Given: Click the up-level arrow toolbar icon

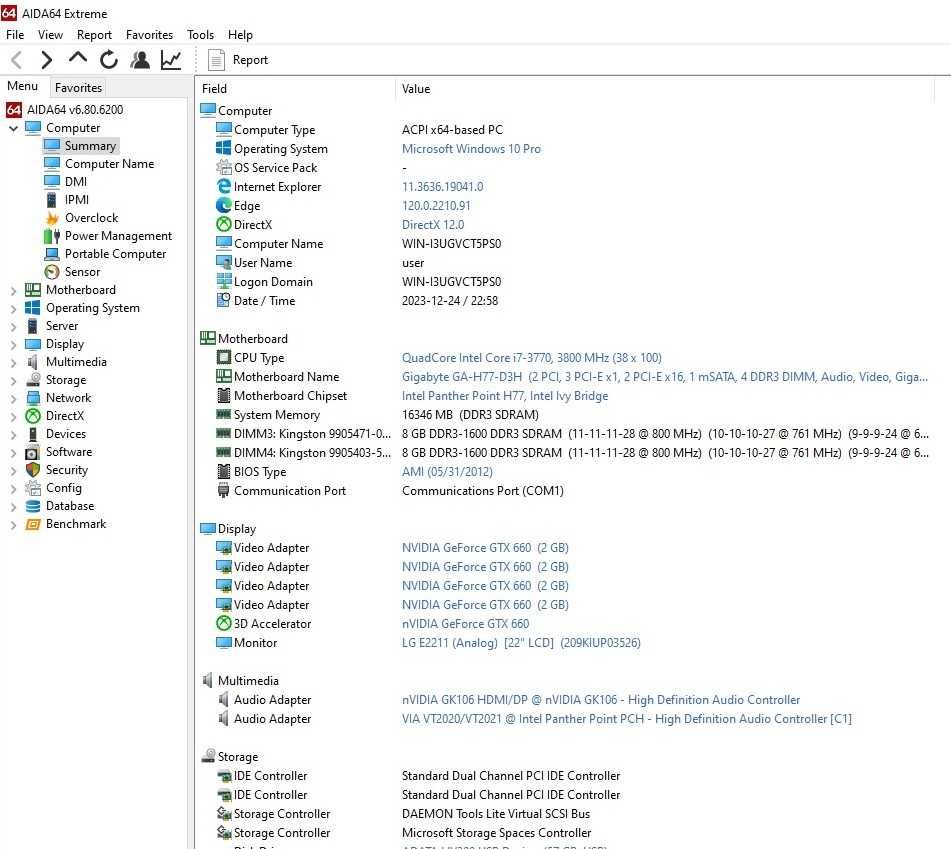Looking at the screenshot, I should pyautogui.click(x=78, y=58).
